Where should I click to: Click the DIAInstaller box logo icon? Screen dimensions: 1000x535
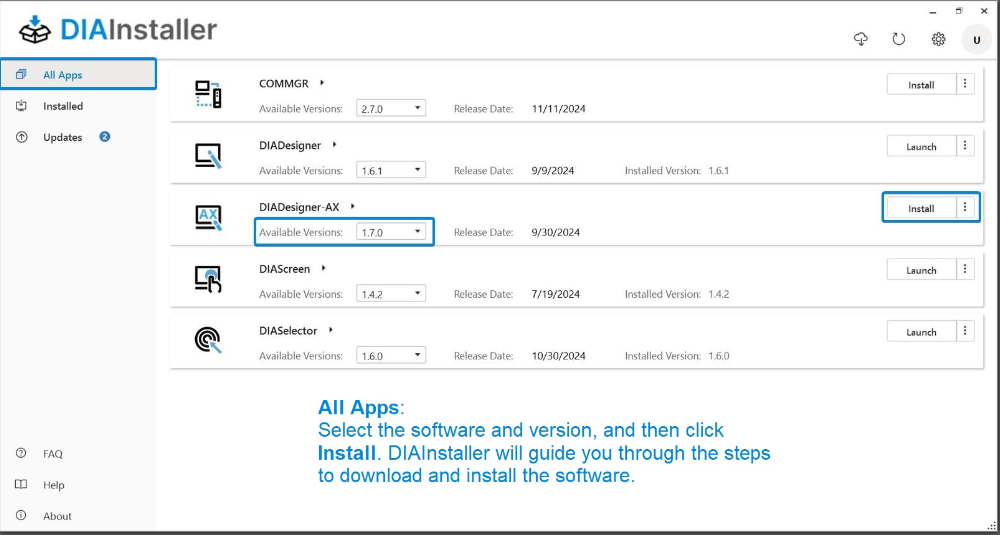[x=35, y=29]
